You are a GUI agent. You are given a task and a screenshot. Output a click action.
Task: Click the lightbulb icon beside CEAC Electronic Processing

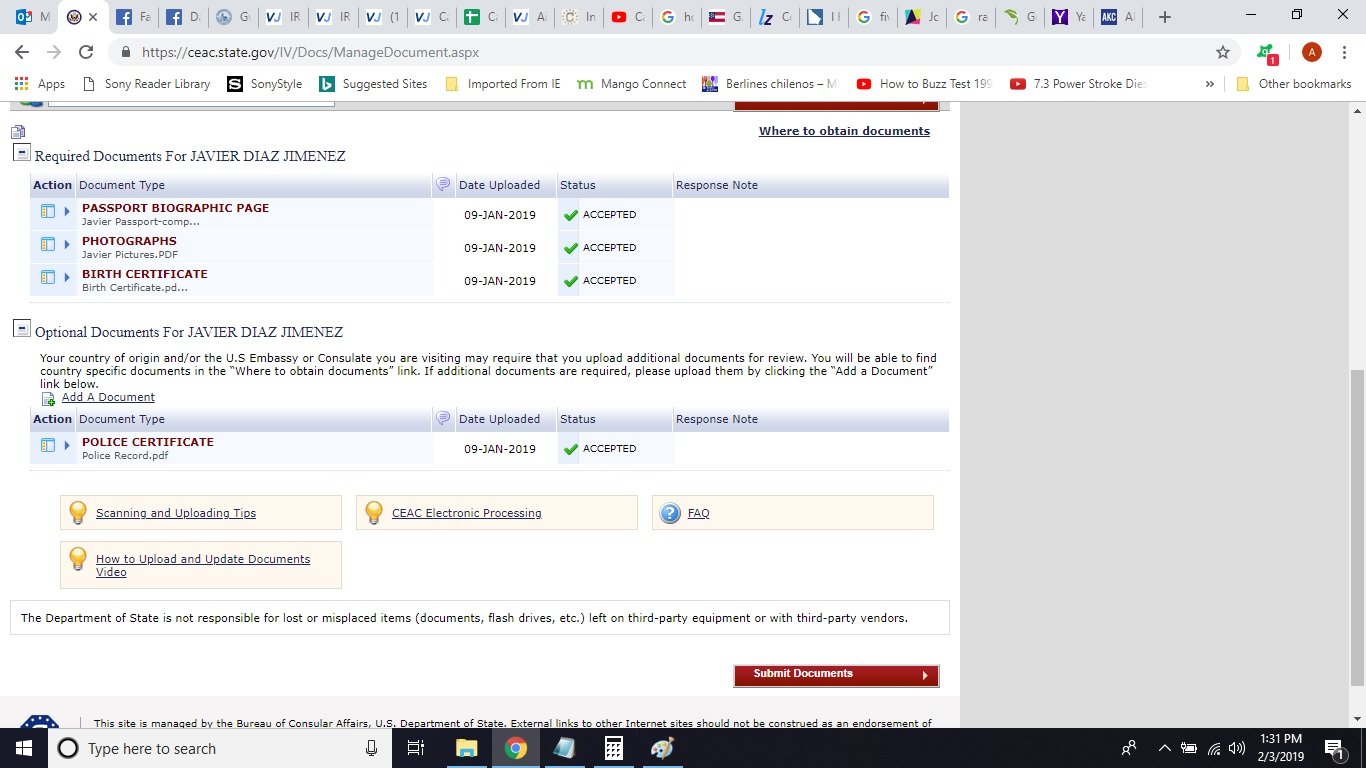374,513
